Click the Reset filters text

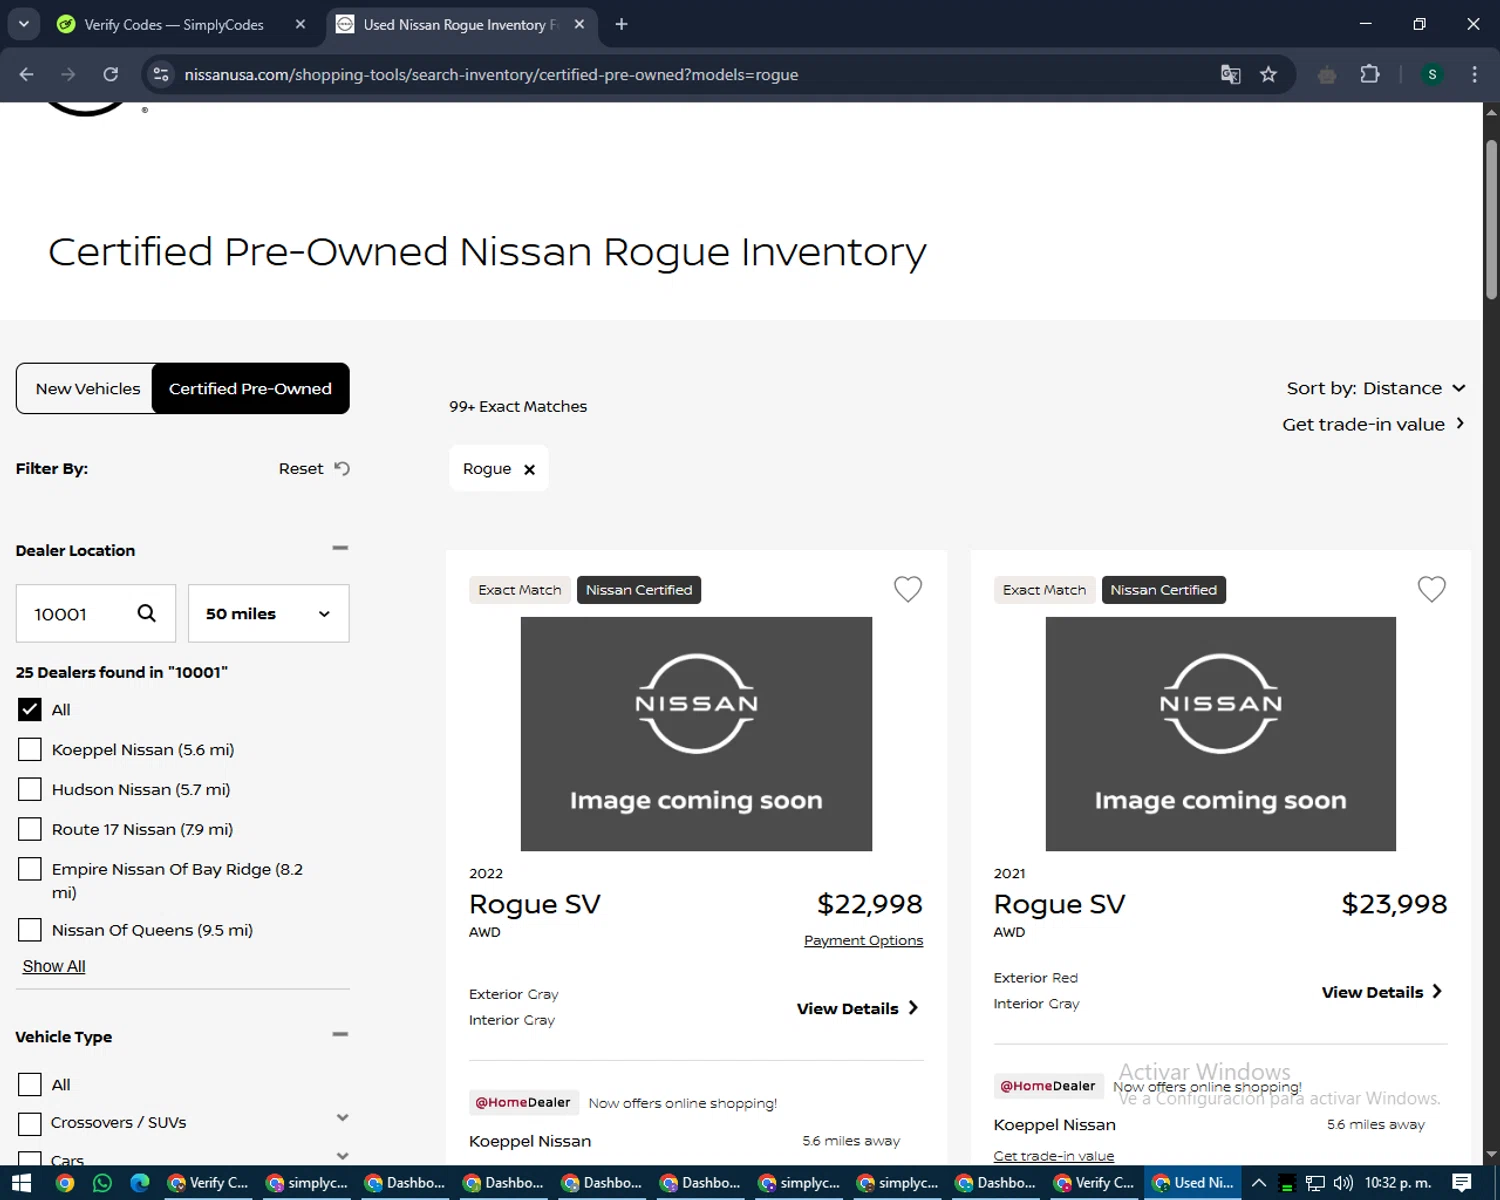pyautogui.click(x=301, y=468)
